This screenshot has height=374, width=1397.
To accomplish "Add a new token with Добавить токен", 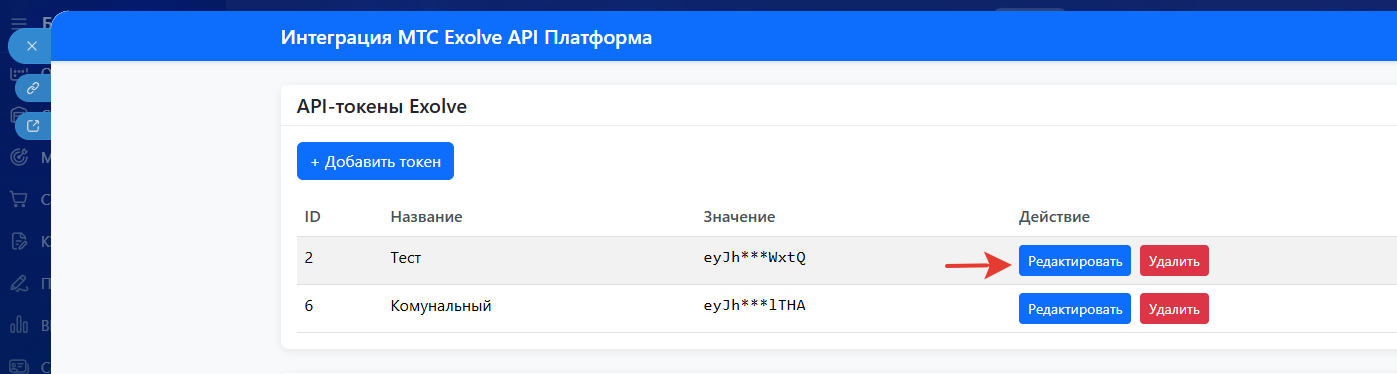I will pyautogui.click(x=375, y=161).
